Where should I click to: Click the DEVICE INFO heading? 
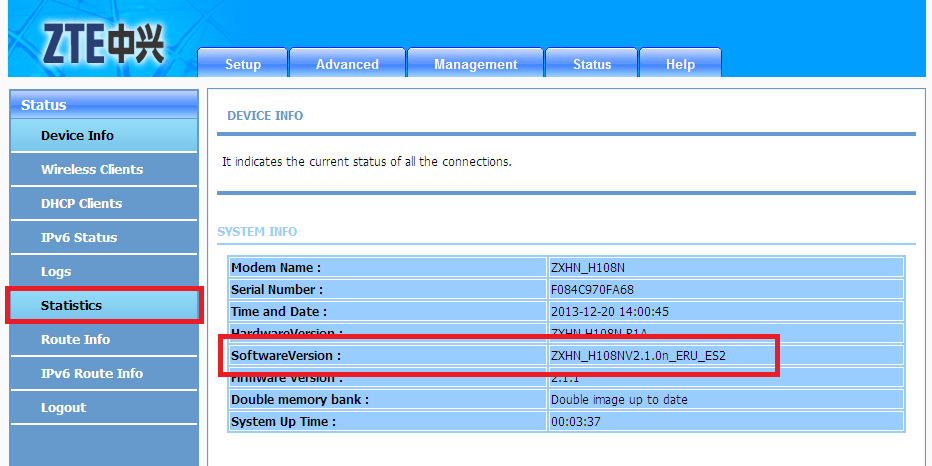pos(265,116)
